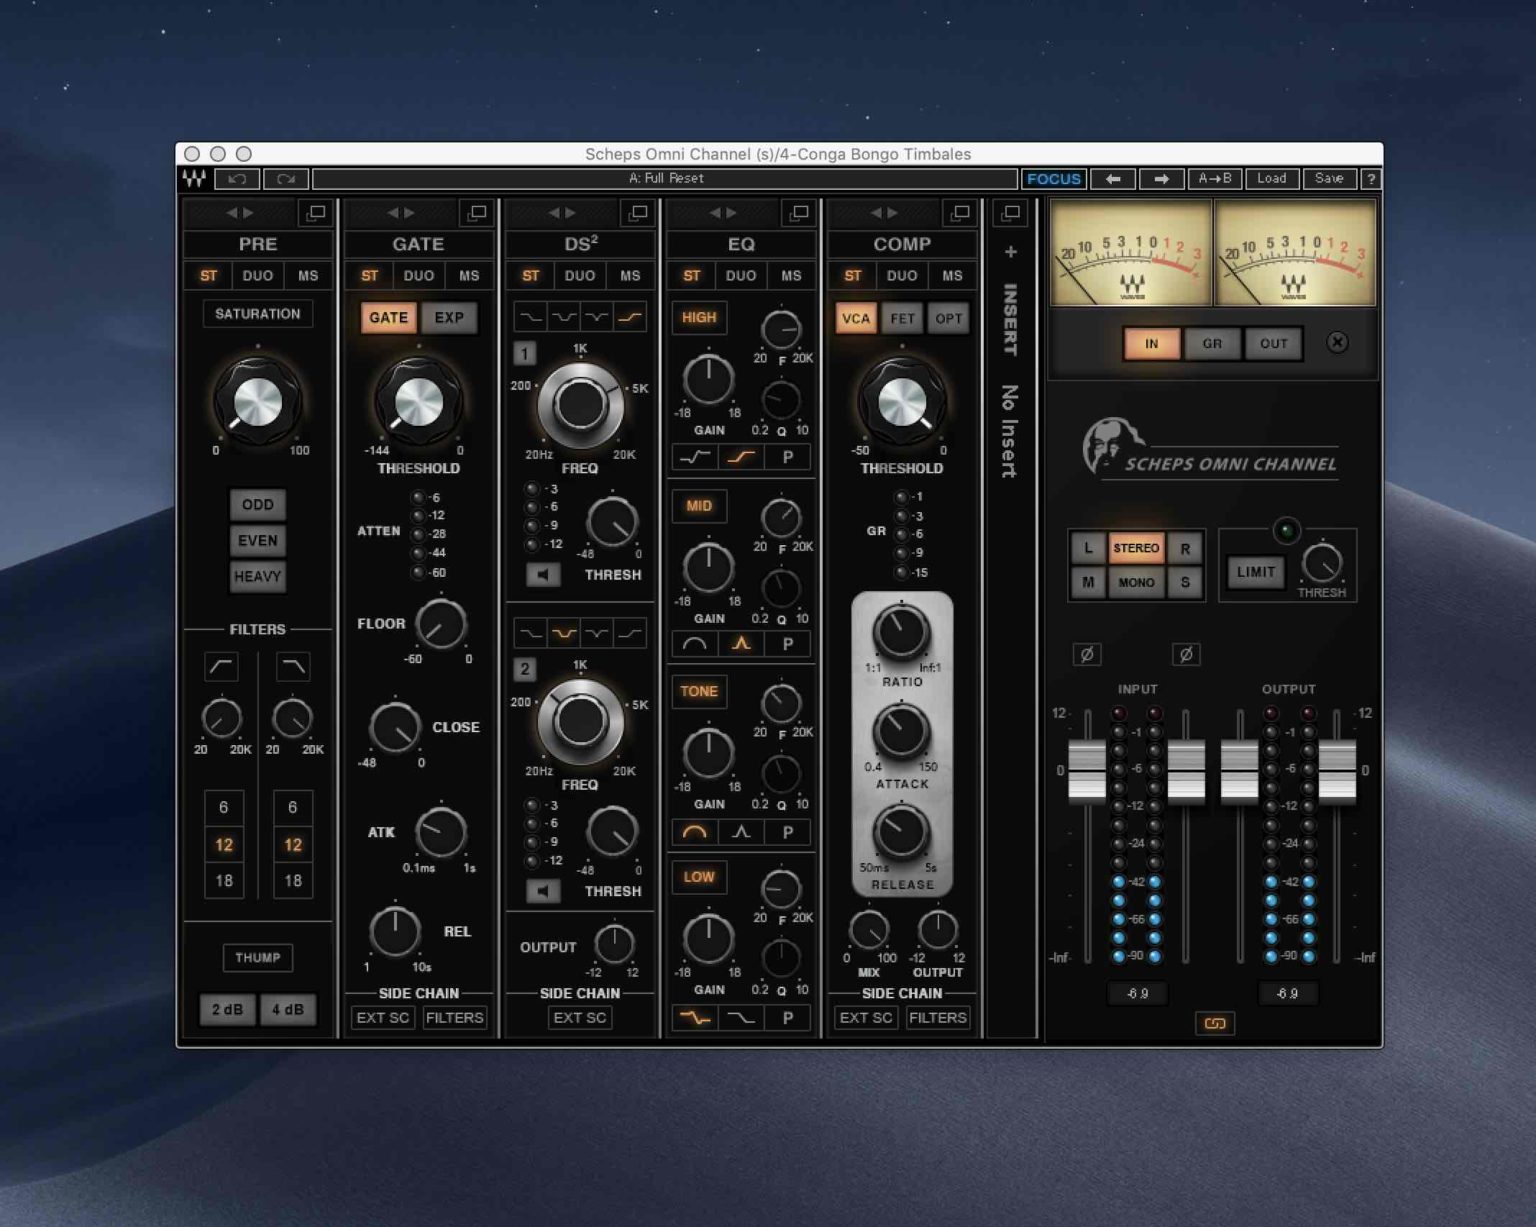The height and width of the screenshot is (1227, 1536).
Task: Click the link faders chain icon
Action: 1214,1023
